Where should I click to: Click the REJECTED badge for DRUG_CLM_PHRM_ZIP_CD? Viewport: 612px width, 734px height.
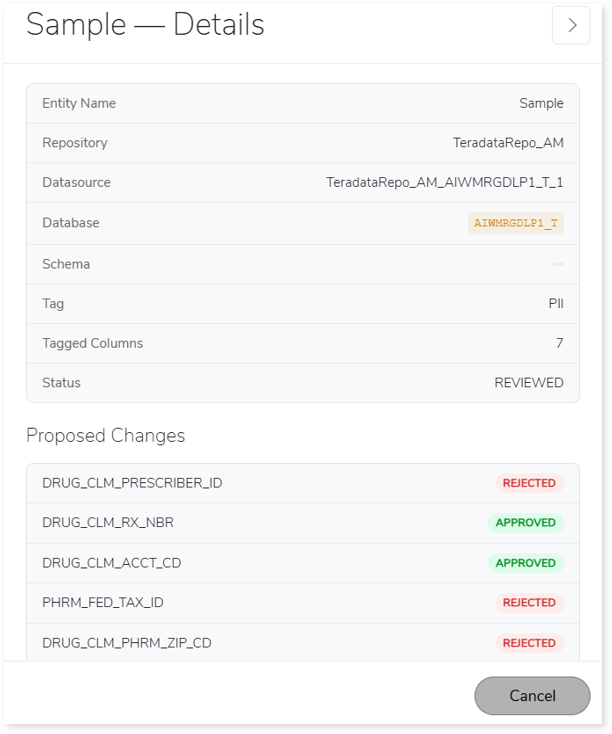click(529, 643)
